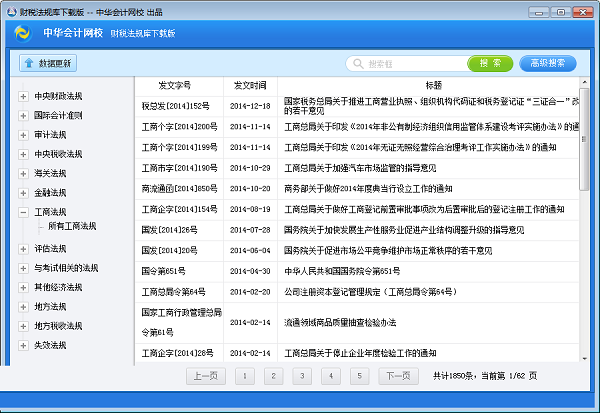Open regulation 国发[2014]26号
The height and width of the screenshot is (413, 600).
pos(170,230)
